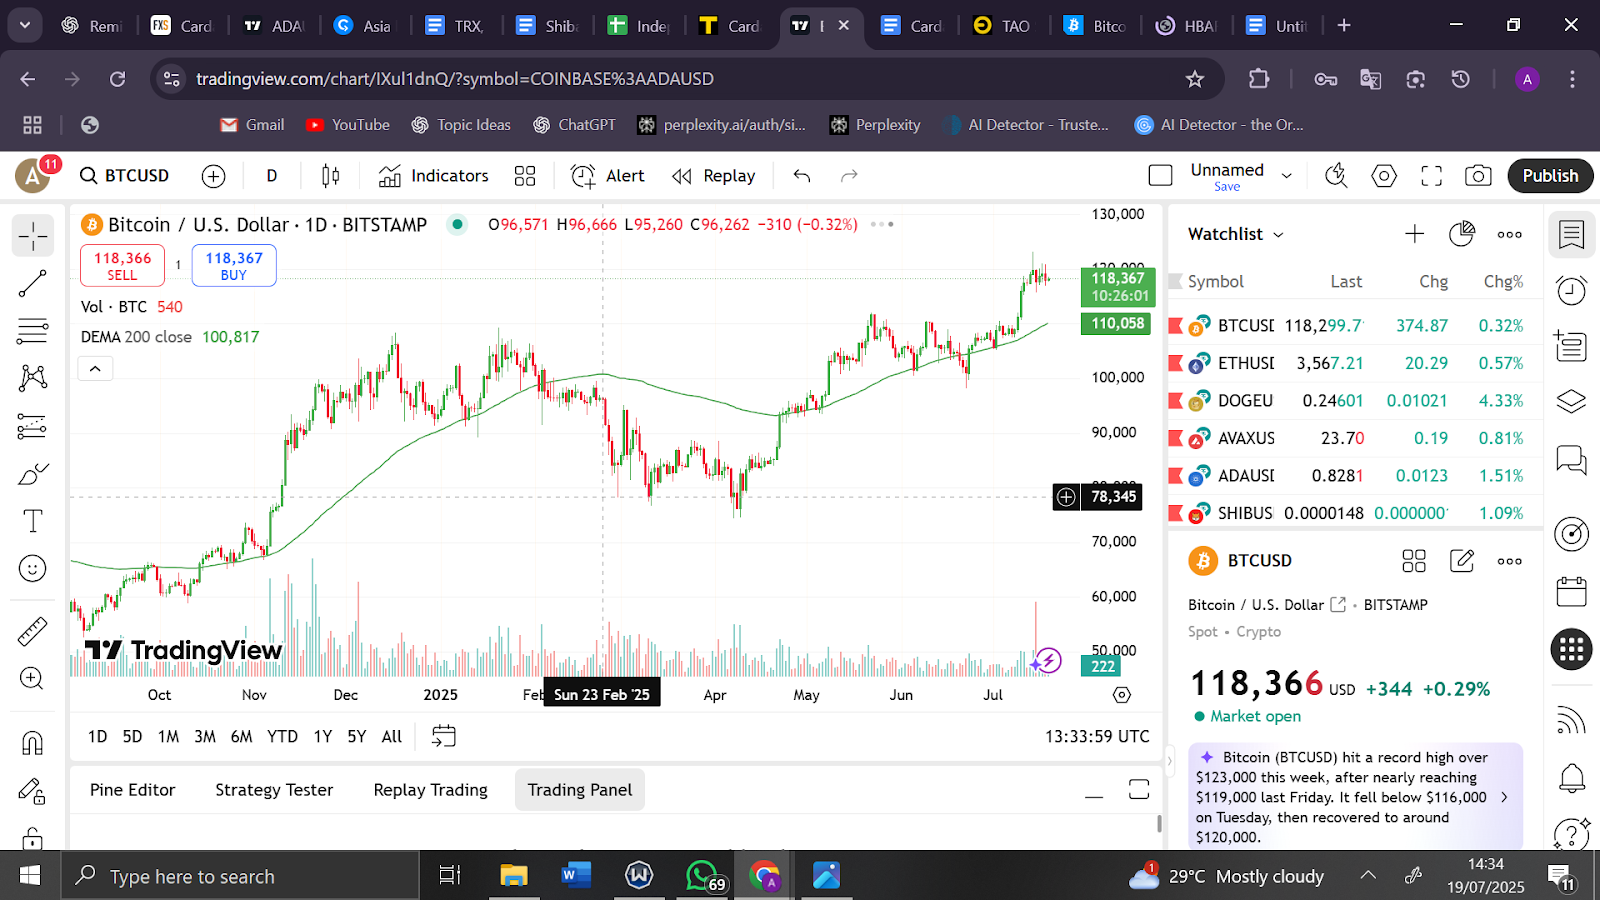The image size is (1600, 900).
Task: Open WhatsApp from the taskbar
Action: click(704, 876)
